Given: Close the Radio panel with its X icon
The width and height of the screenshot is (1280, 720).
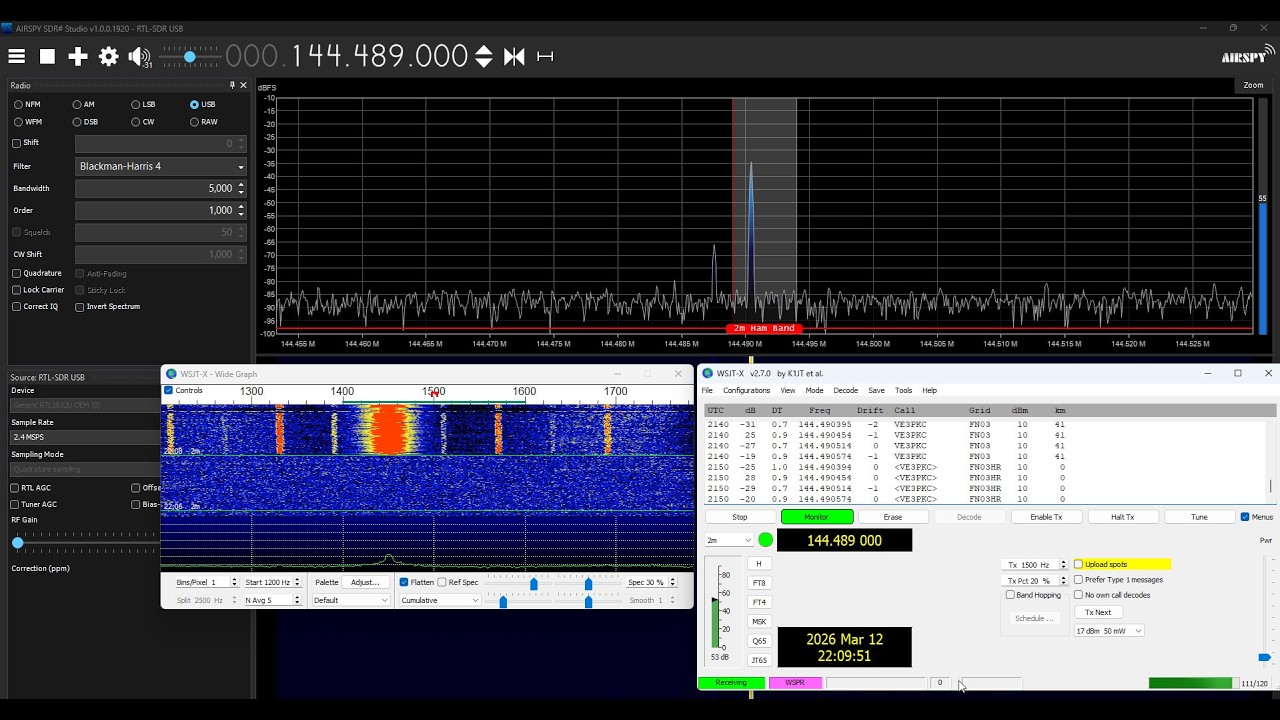Looking at the screenshot, I should pyautogui.click(x=243, y=86).
